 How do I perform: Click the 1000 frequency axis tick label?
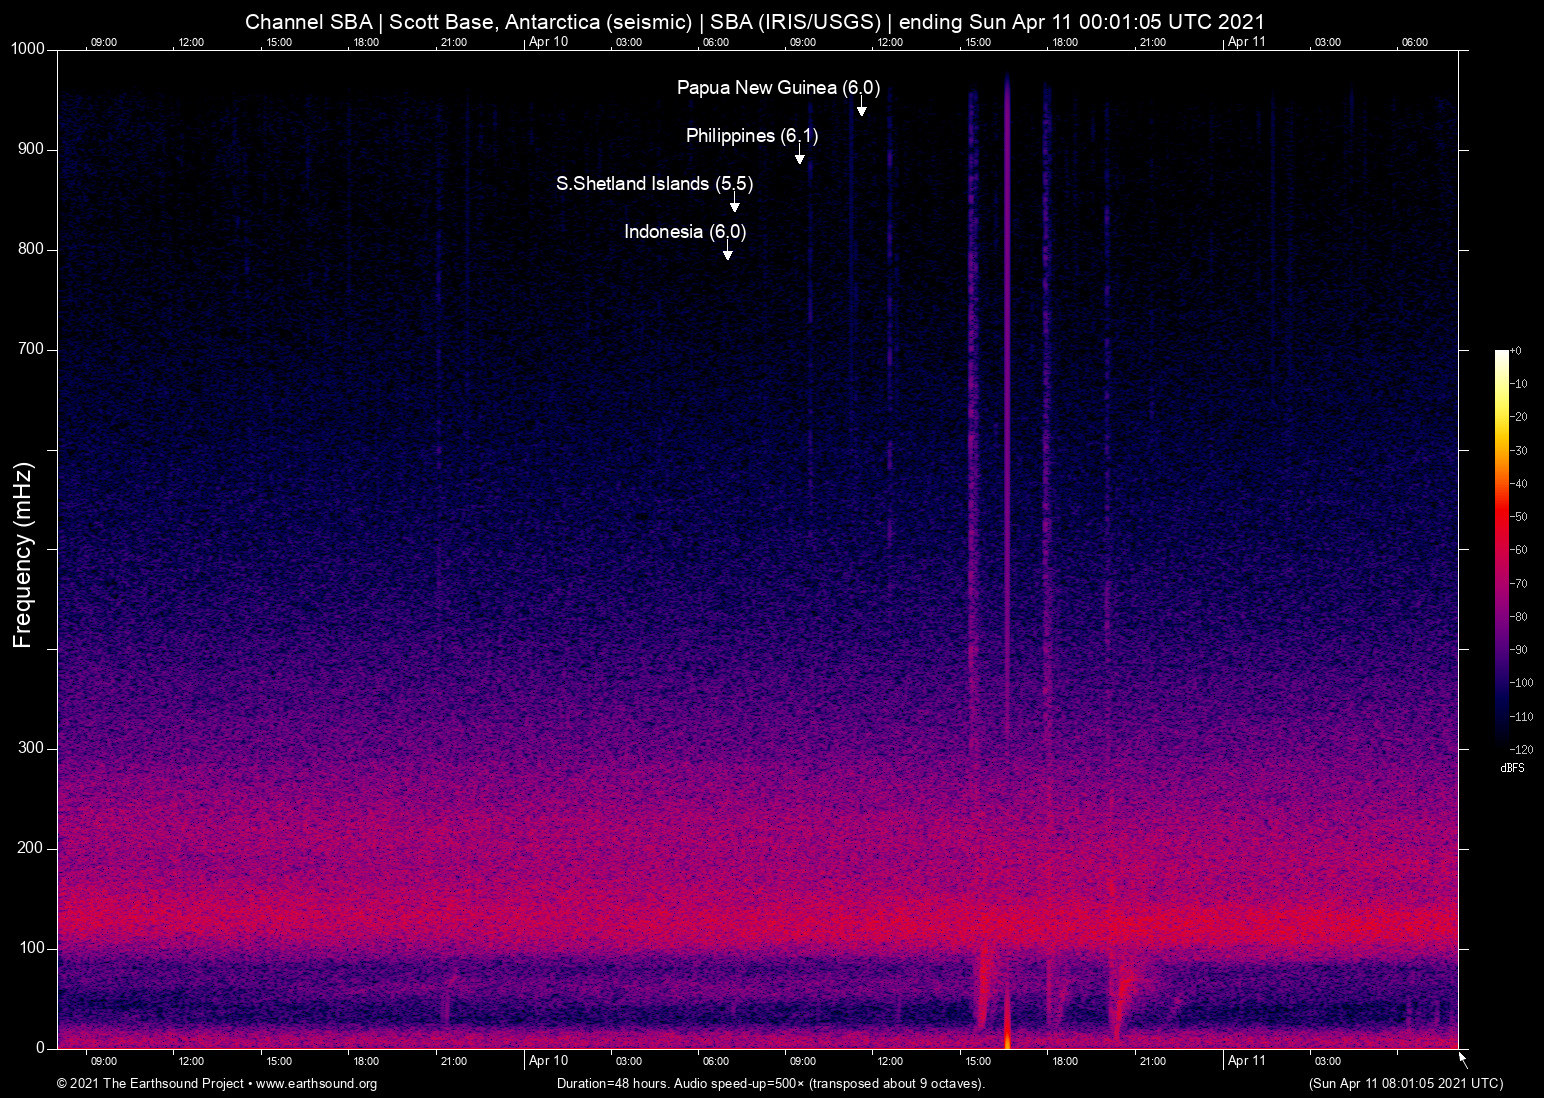[x=28, y=49]
